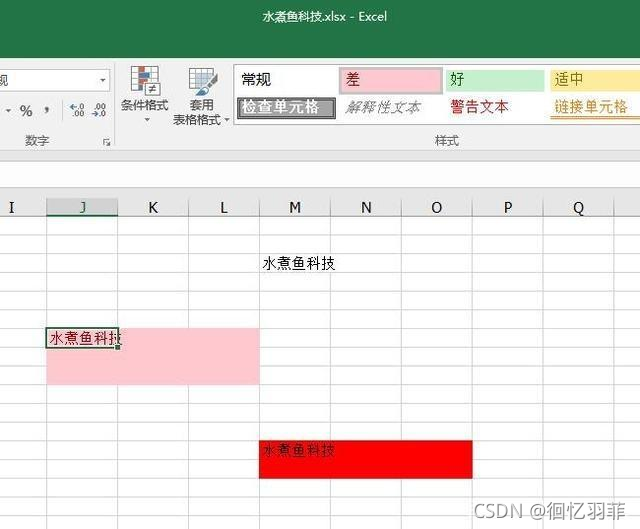Expand the 套用表格格式 dropdown arrow
This screenshot has width=640, height=529.
pyautogui.click(x=227, y=120)
